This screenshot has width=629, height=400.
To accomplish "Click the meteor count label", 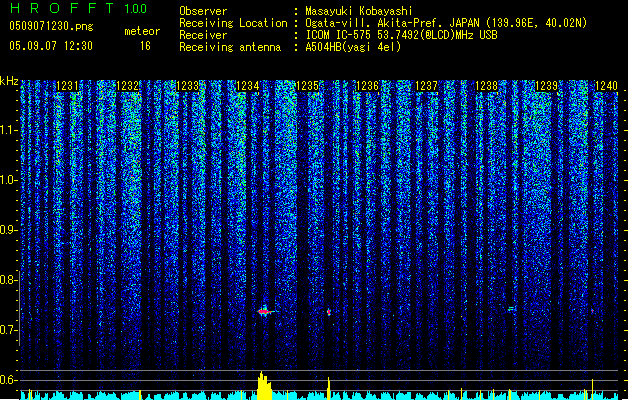I will pos(142,31).
